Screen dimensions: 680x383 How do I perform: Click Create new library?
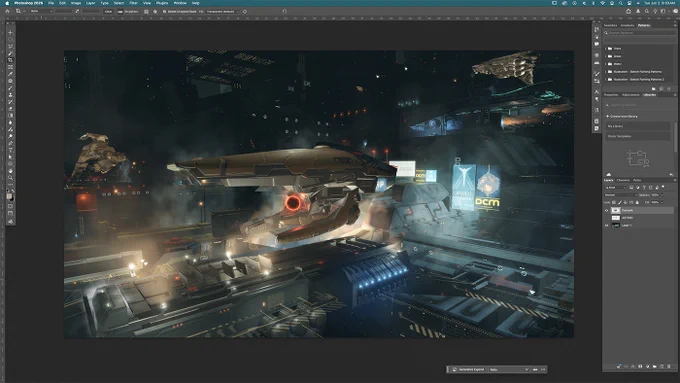coord(623,116)
